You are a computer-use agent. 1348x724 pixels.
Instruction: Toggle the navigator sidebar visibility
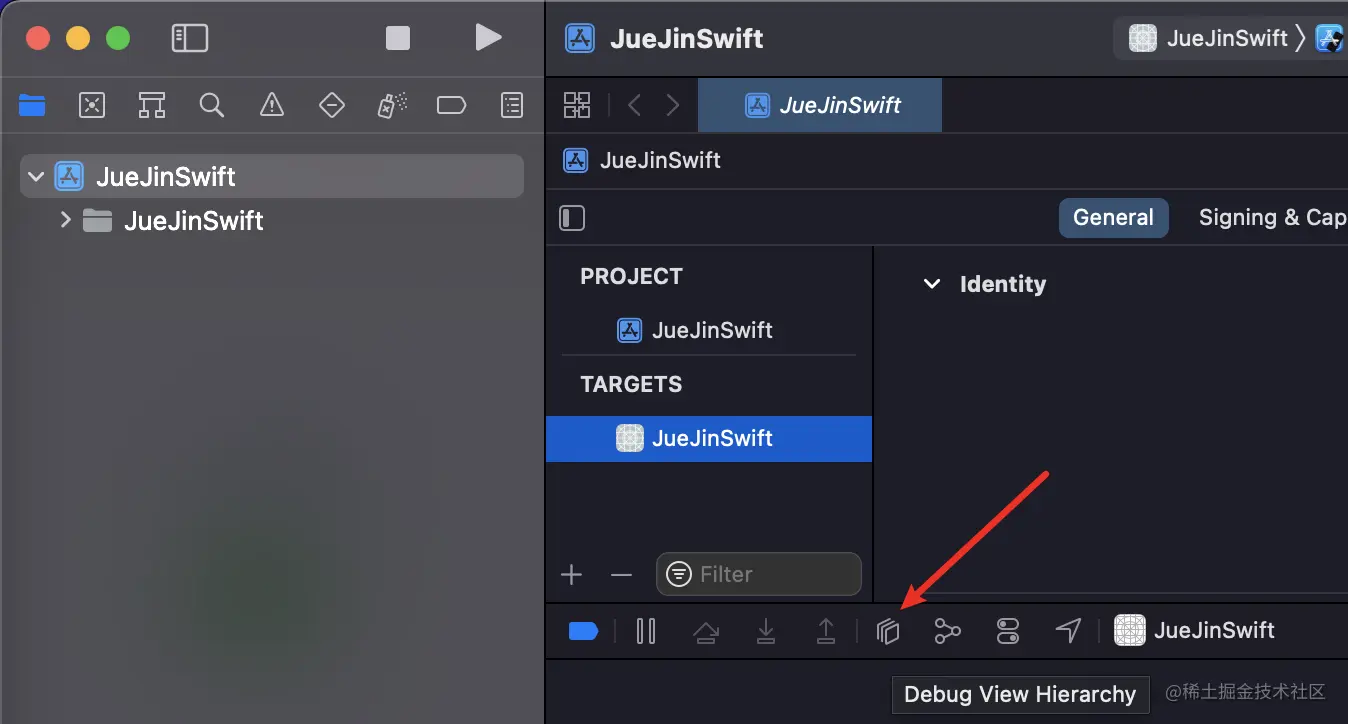point(190,38)
